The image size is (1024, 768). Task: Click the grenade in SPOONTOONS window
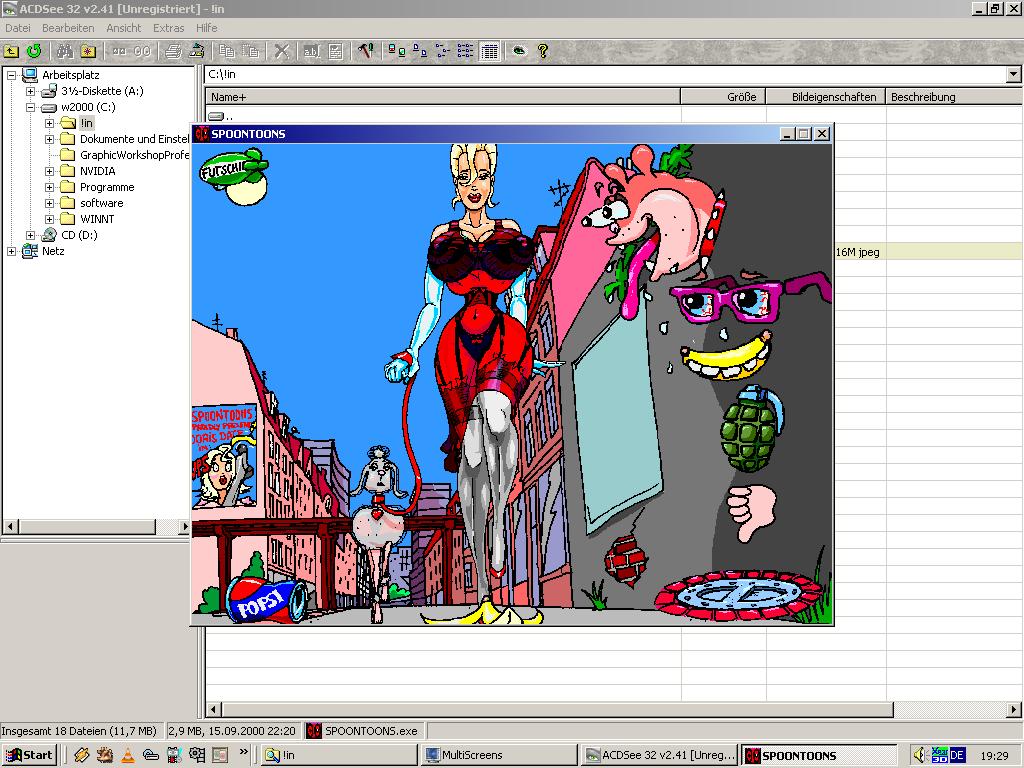[x=752, y=428]
